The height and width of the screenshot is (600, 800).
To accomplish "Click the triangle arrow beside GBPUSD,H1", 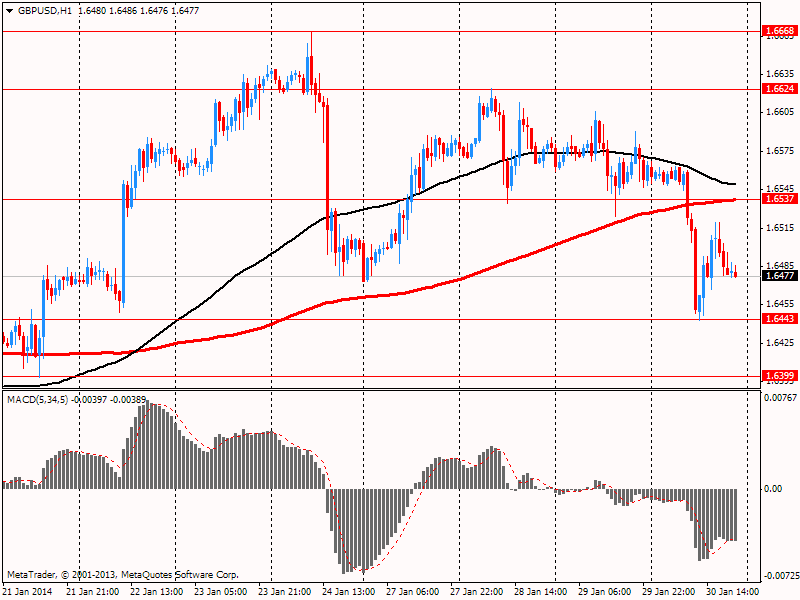I will coord(10,11).
